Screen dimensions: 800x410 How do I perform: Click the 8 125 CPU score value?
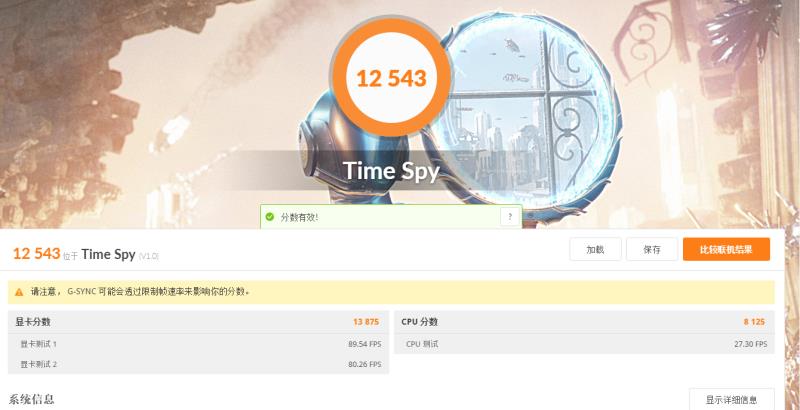click(754, 322)
